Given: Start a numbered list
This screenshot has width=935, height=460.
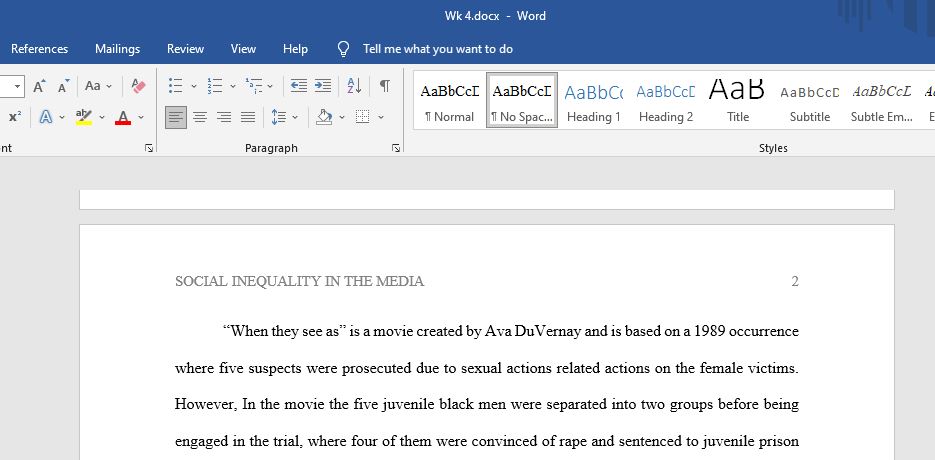Looking at the screenshot, I should tap(214, 86).
